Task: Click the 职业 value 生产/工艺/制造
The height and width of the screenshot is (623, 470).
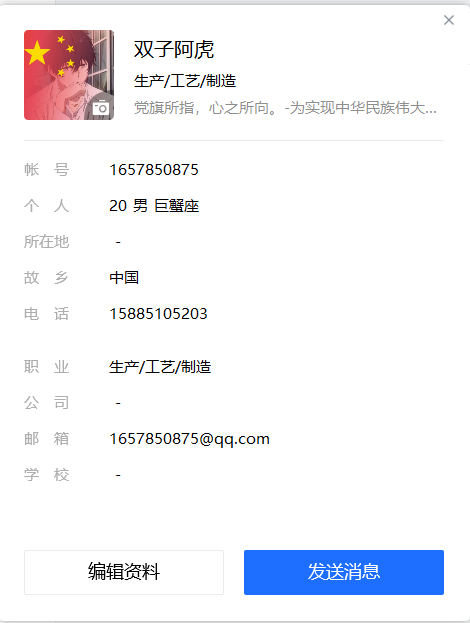Action: tap(160, 367)
